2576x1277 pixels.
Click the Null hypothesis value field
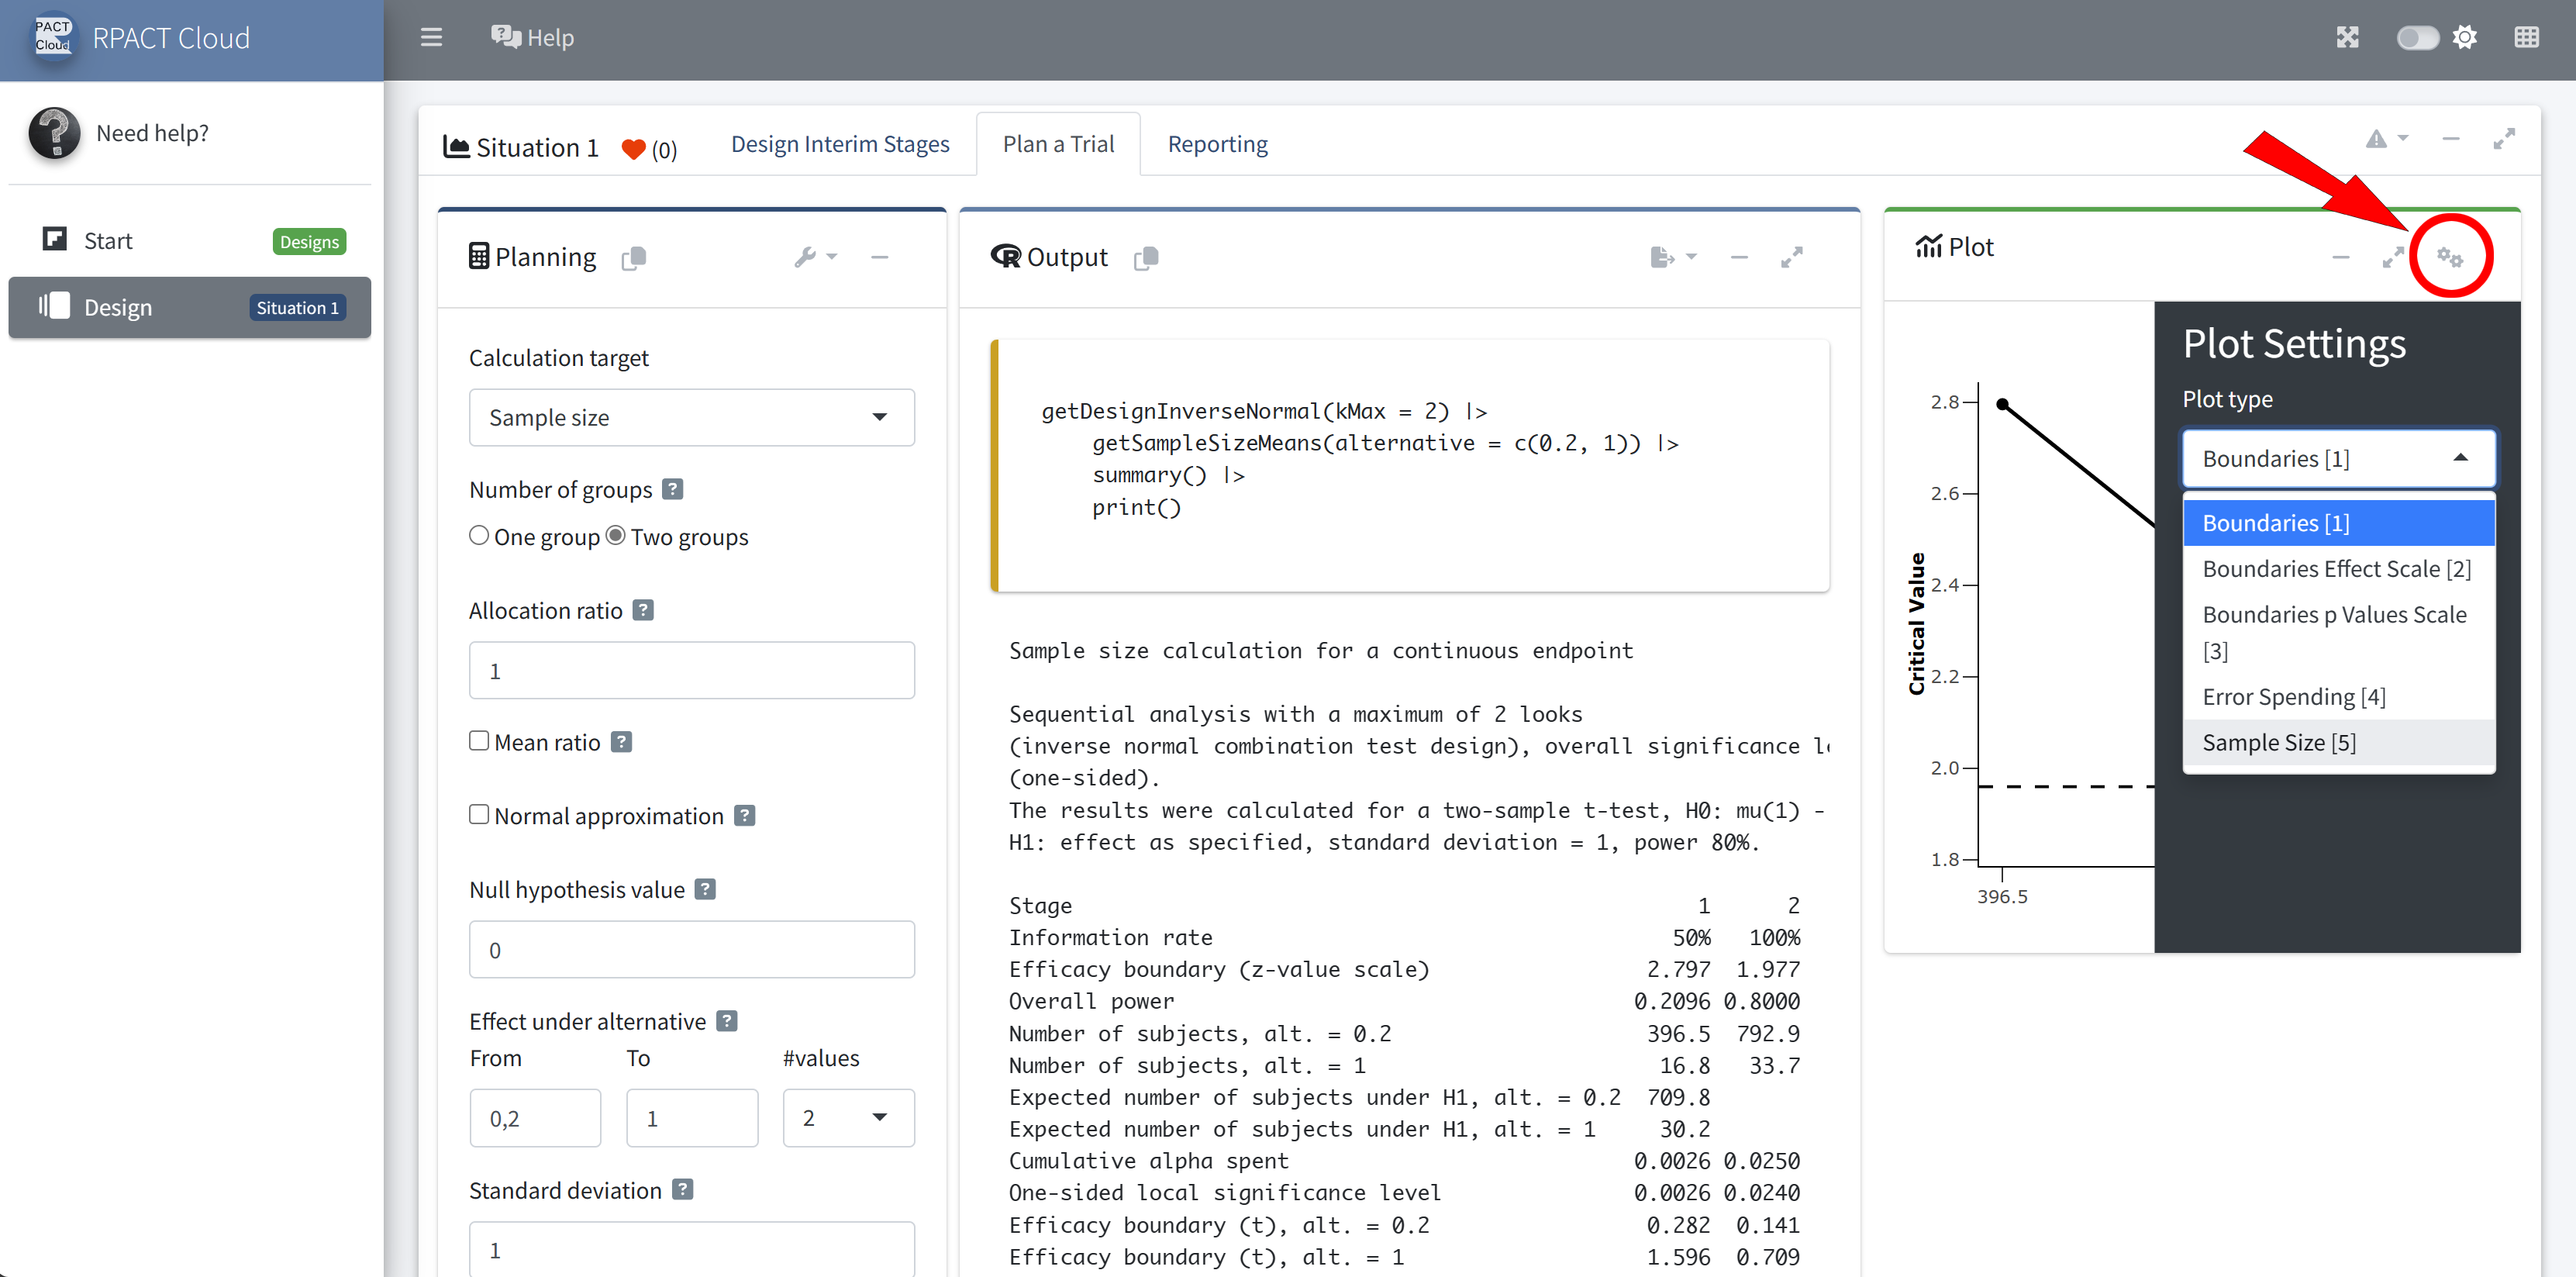(691, 950)
